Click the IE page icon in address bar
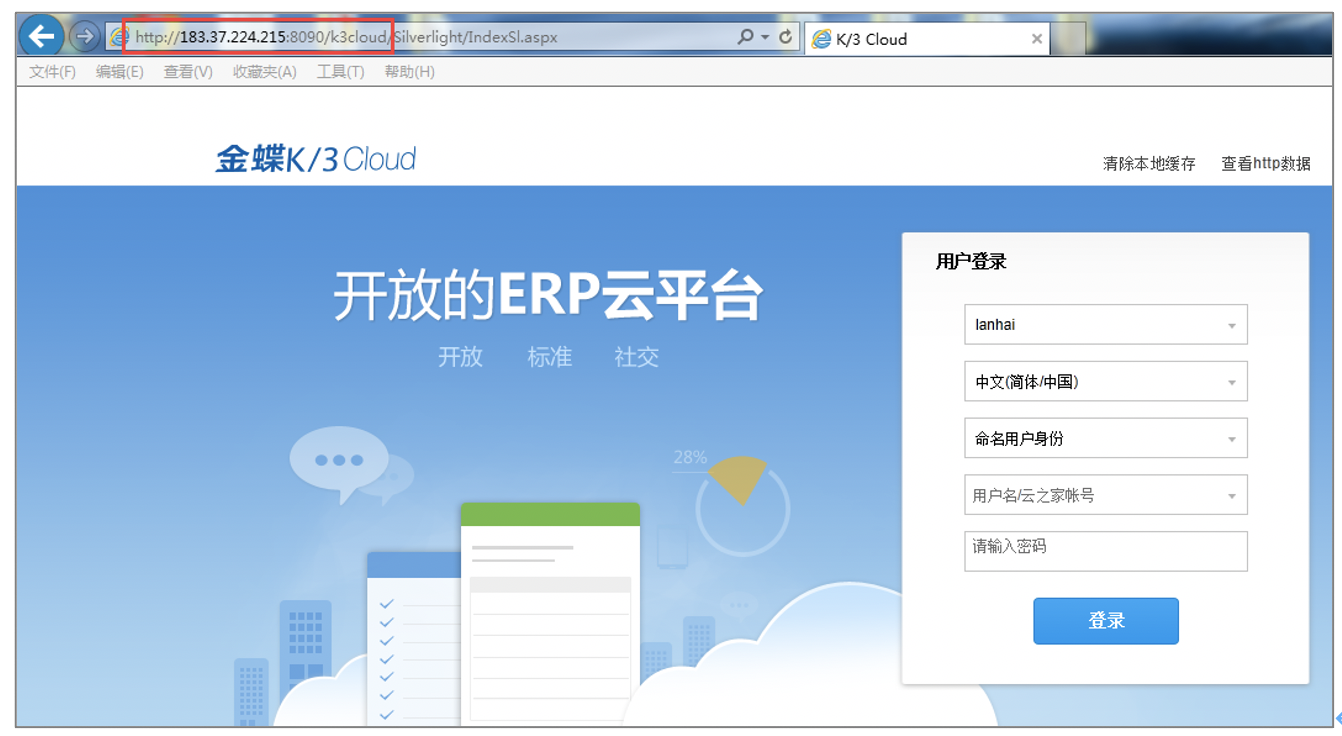This screenshot has width=1342, height=736. pyautogui.click(x=120, y=37)
